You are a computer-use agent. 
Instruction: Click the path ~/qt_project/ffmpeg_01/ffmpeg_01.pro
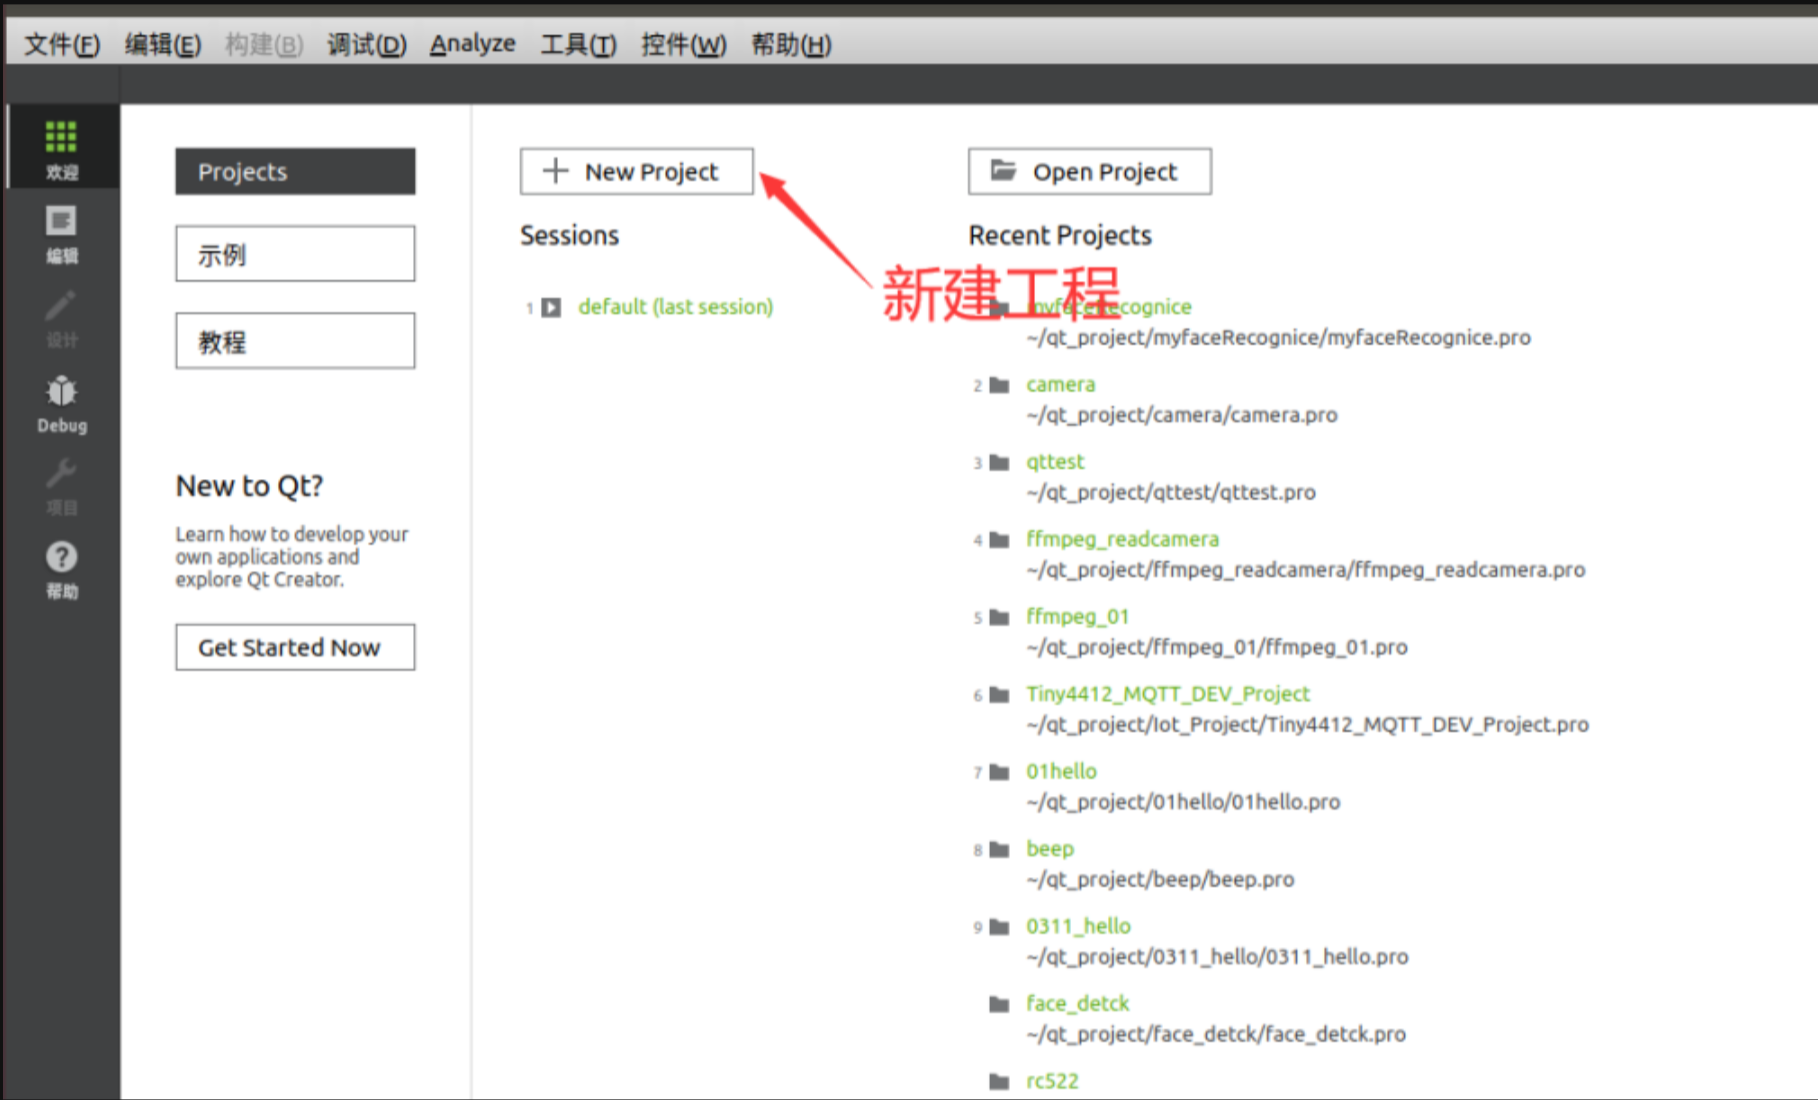1216,648
